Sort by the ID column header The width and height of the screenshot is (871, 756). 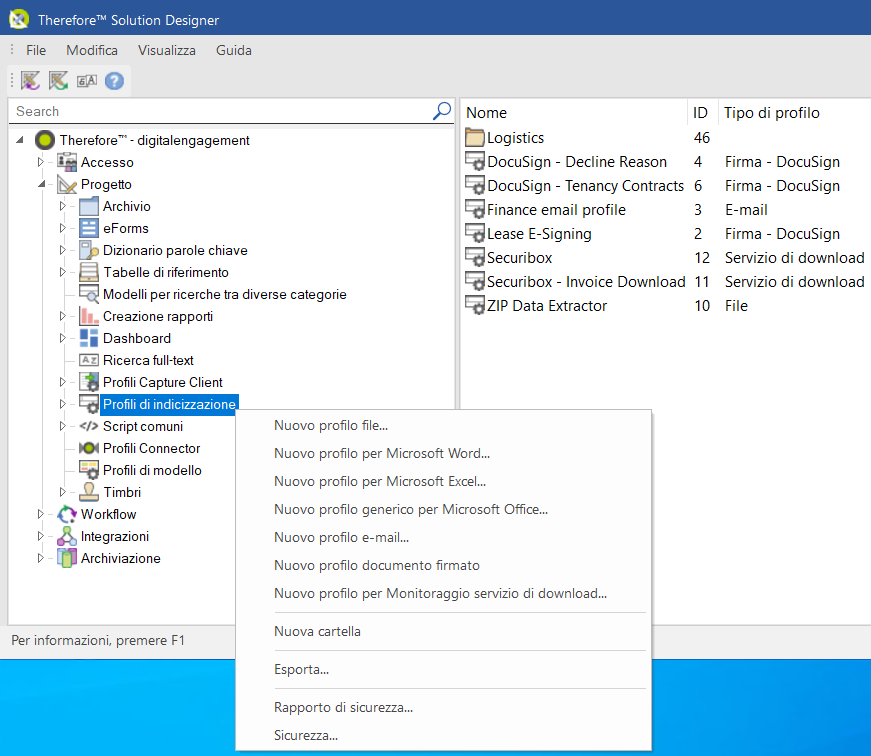[703, 113]
